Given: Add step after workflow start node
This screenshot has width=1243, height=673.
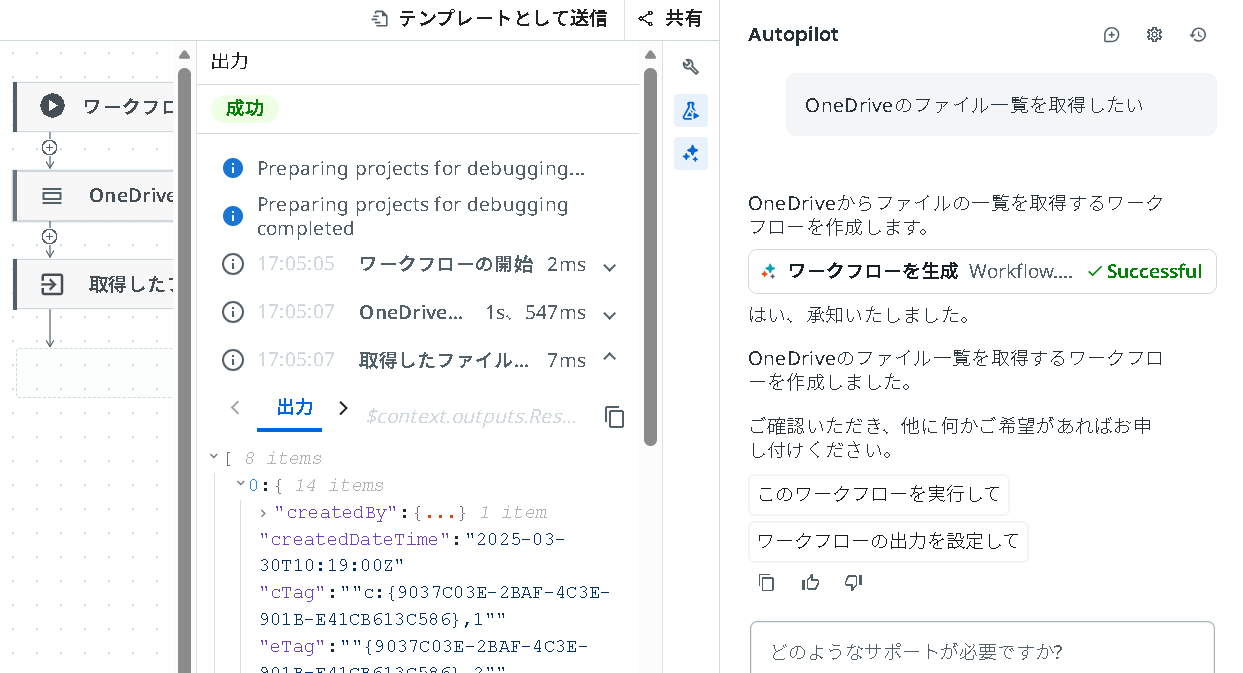Looking at the screenshot, I should [50, 147].
